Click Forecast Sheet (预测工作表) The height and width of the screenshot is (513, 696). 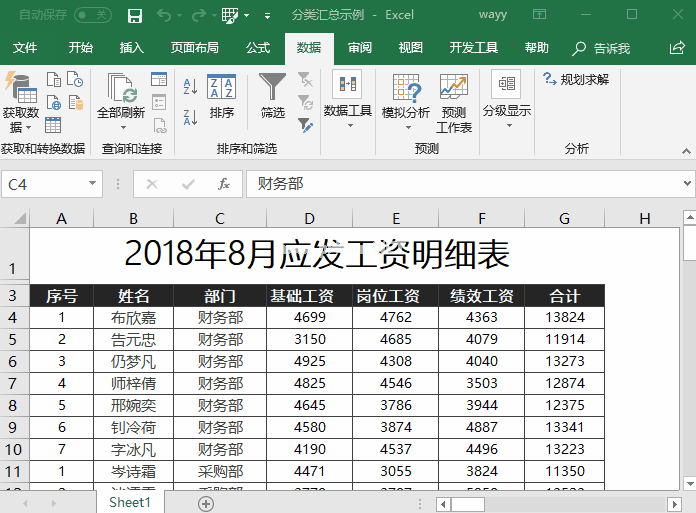click(454, 103)
